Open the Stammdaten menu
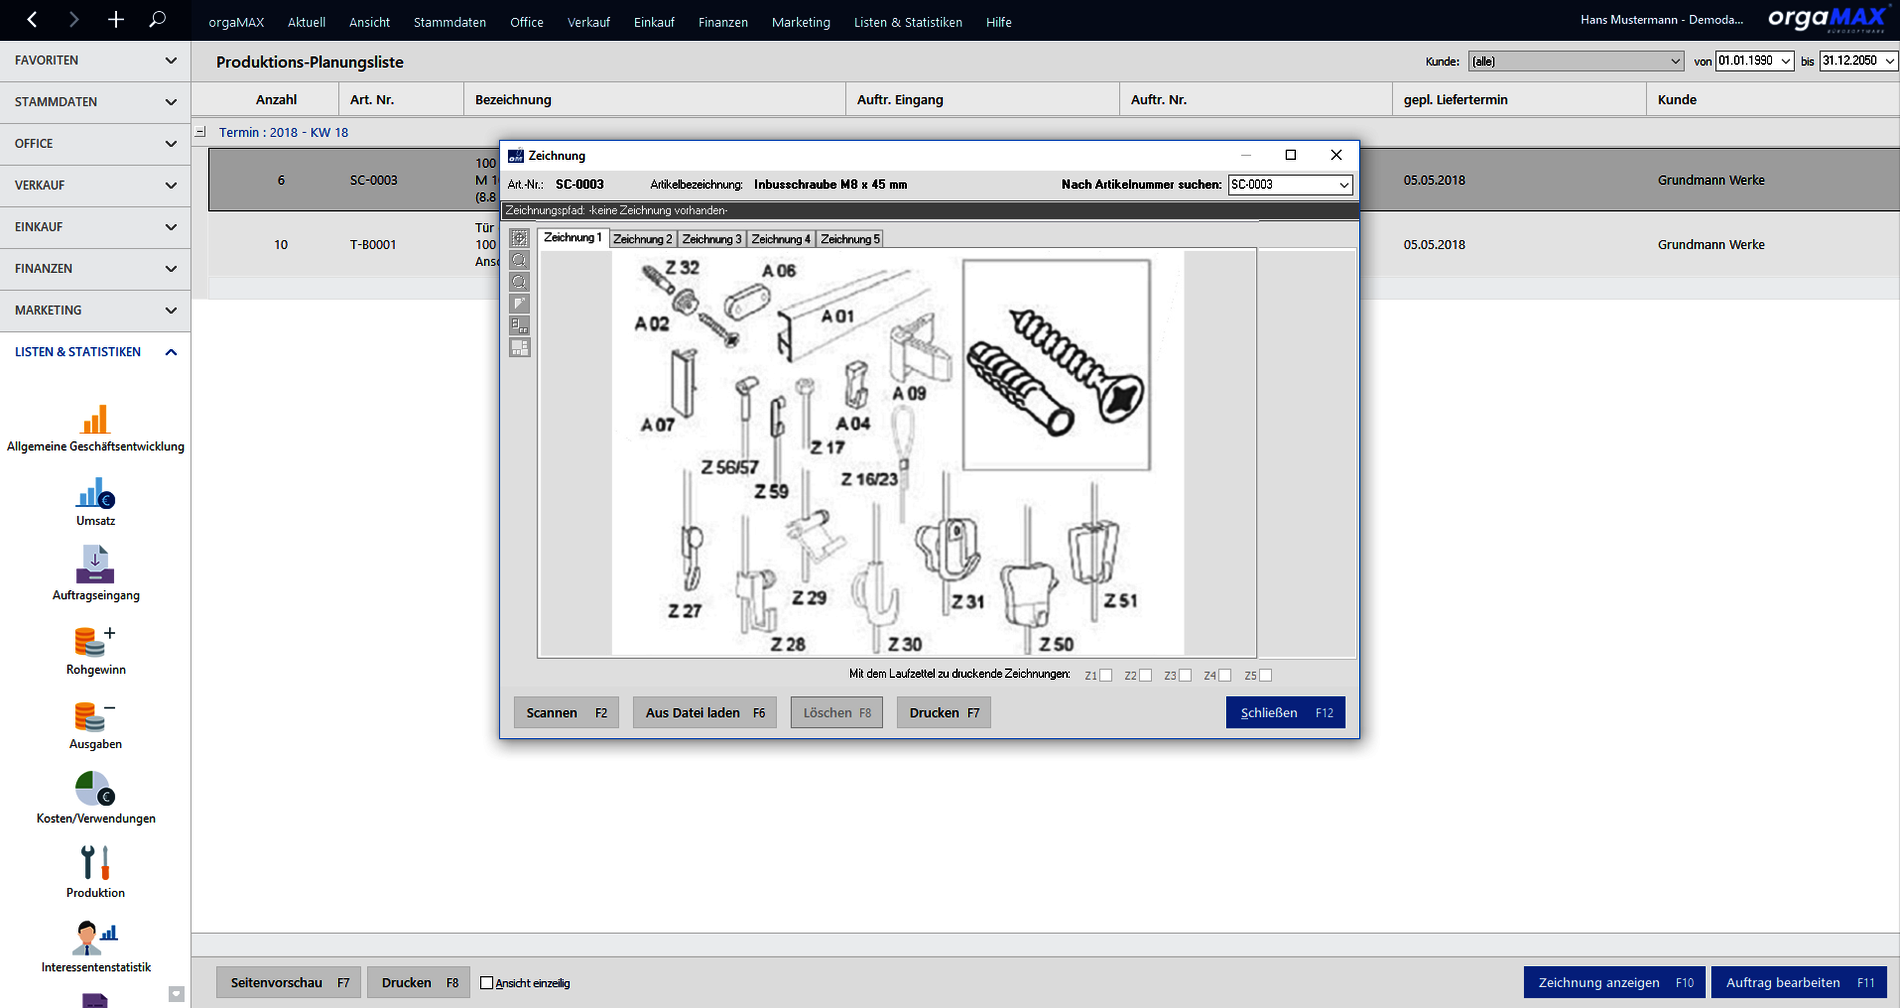 pos(450,22)
